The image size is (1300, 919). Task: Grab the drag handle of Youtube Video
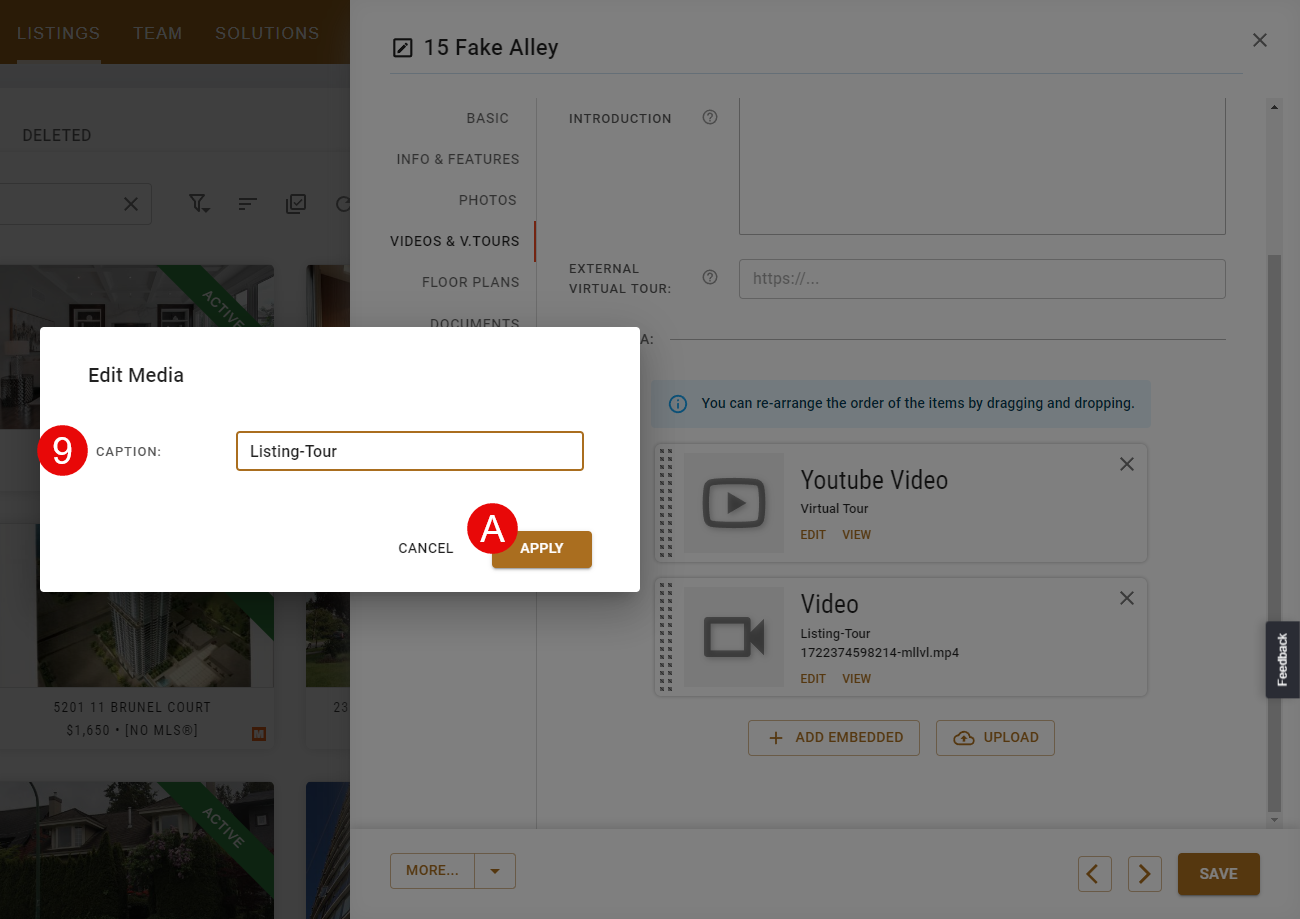coord(666,503)
